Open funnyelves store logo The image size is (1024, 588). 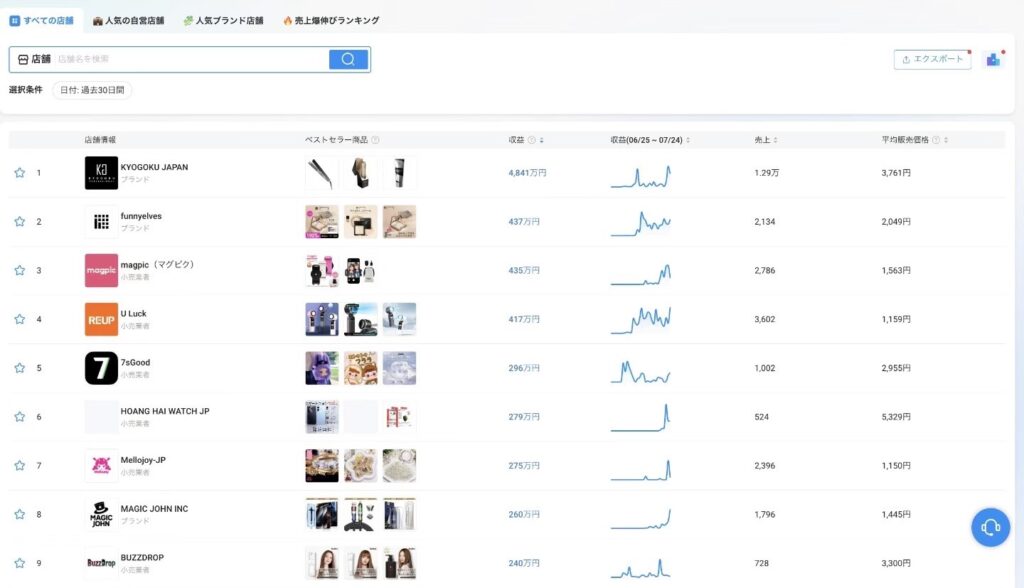point(101,221)
